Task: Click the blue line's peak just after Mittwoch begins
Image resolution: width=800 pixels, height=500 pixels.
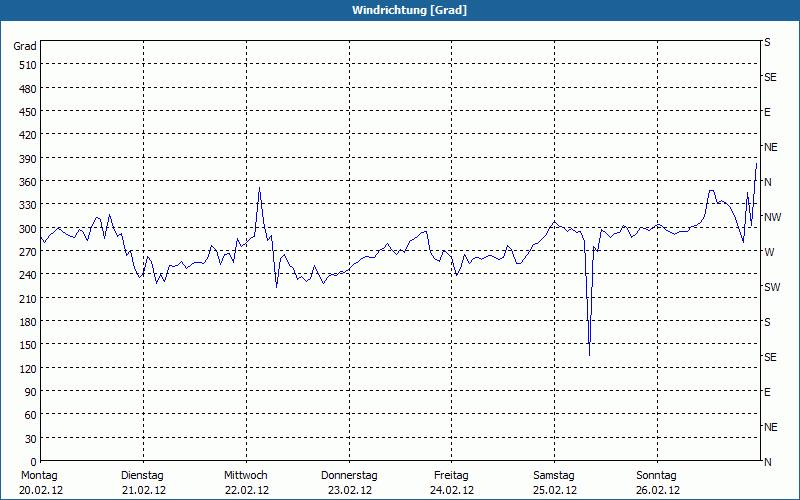Action: tap(259, 189)
